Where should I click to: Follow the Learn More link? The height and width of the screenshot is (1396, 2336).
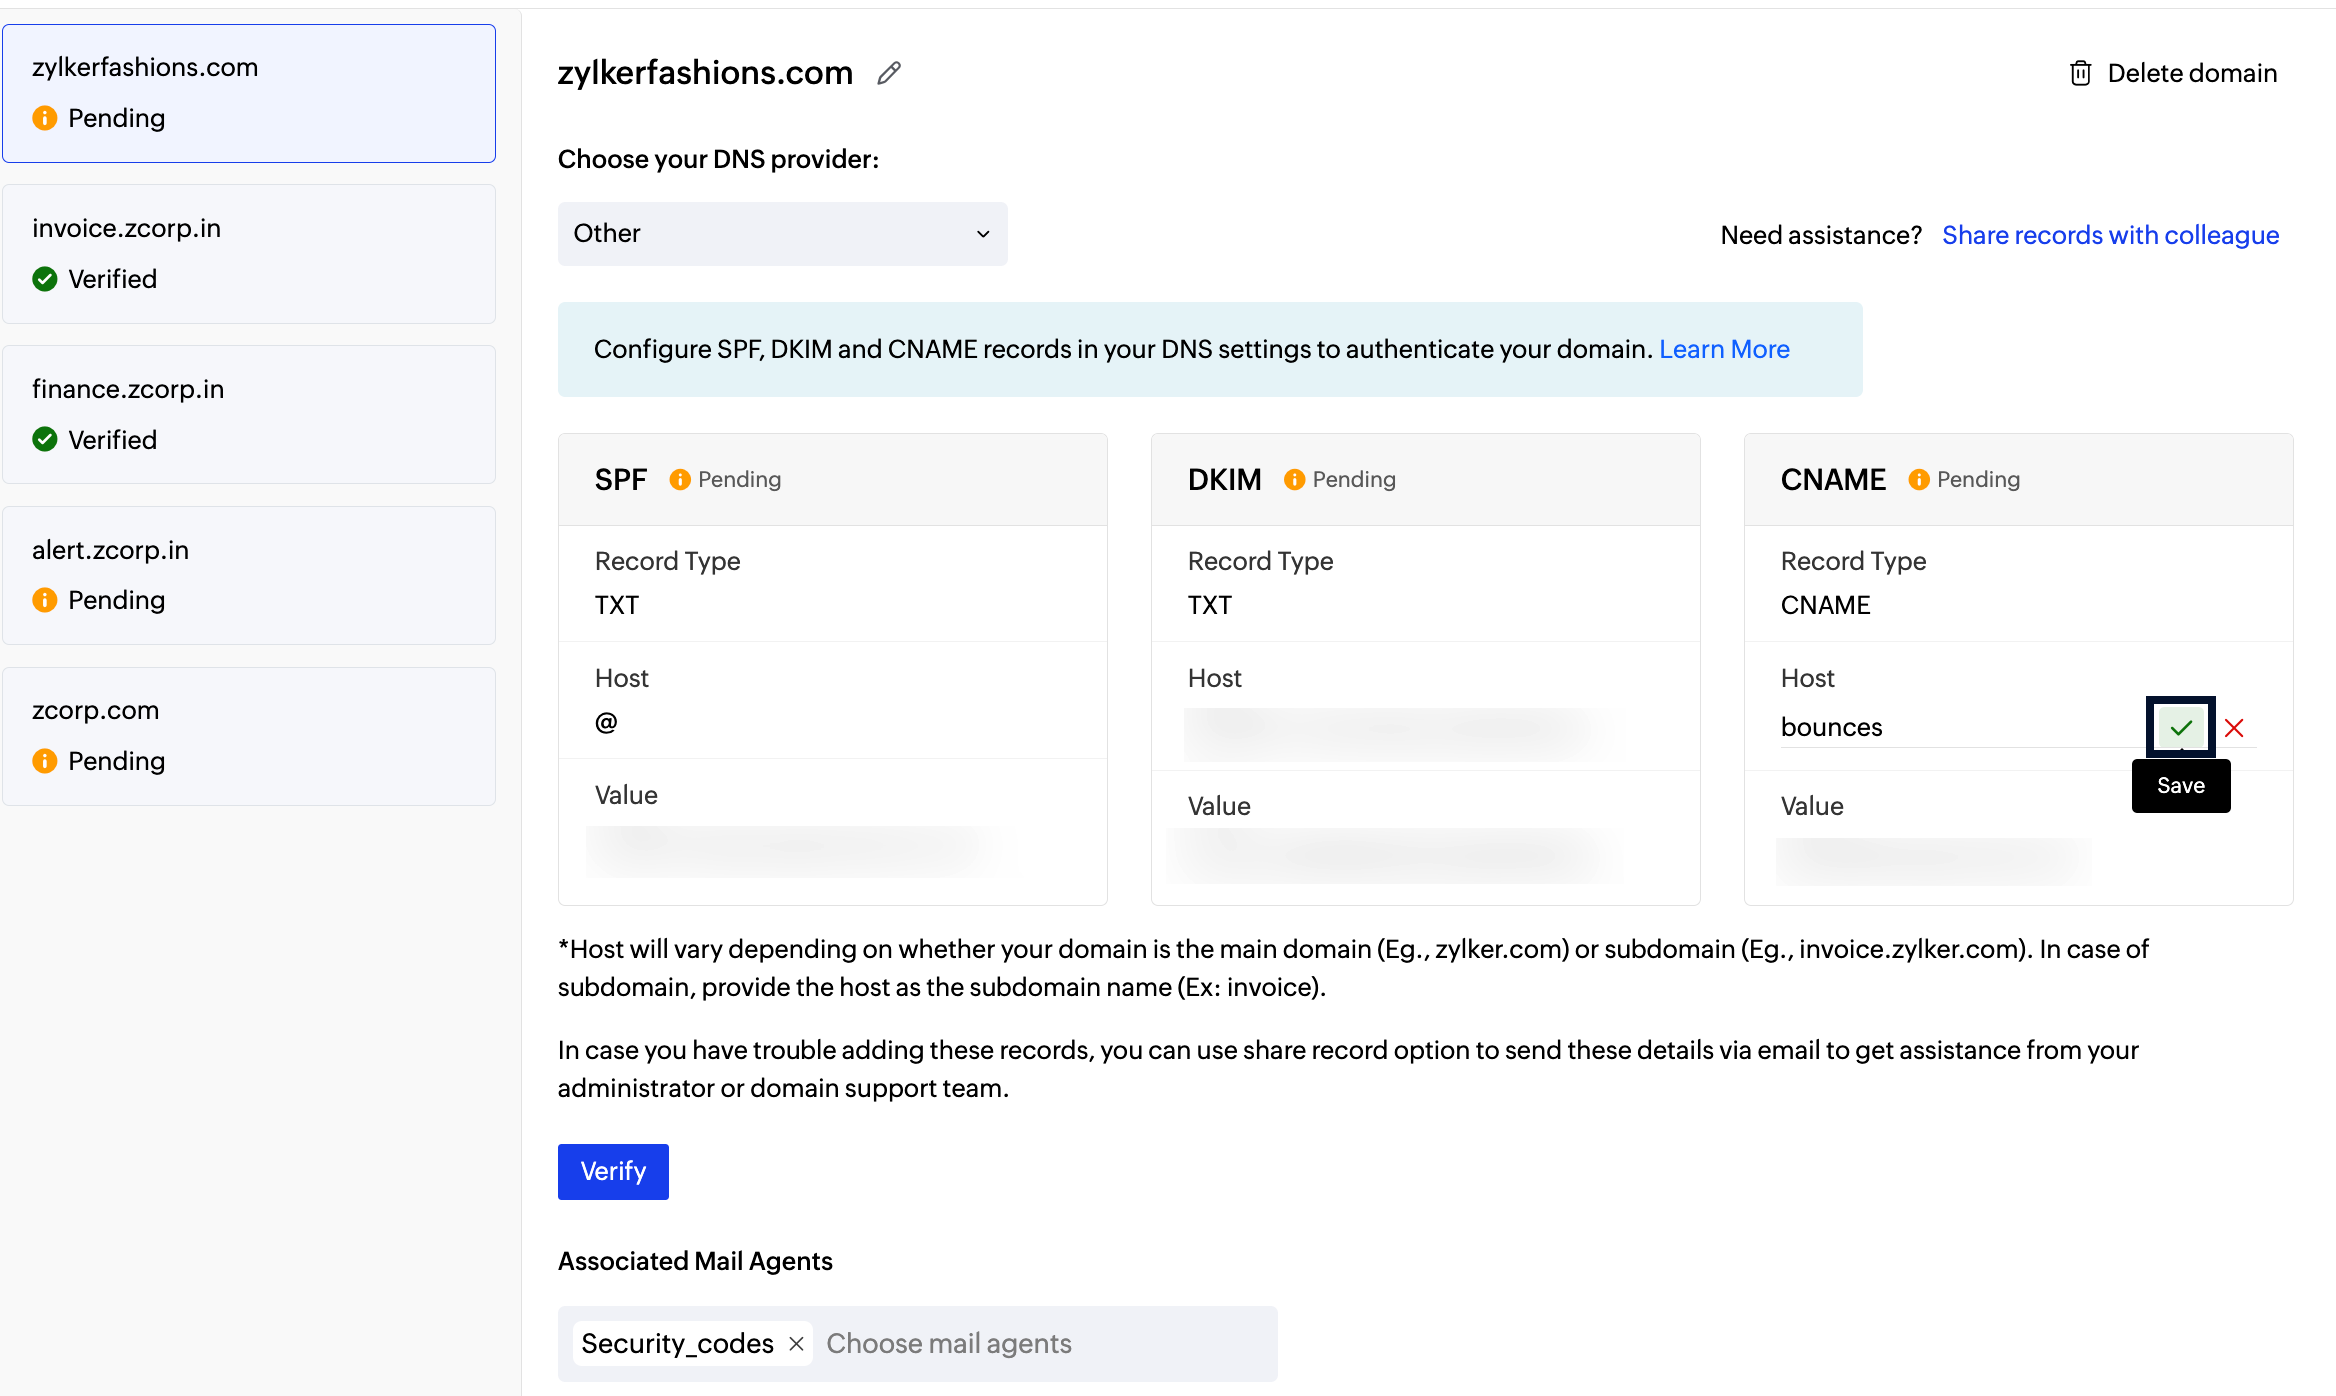click(1724, 349)
